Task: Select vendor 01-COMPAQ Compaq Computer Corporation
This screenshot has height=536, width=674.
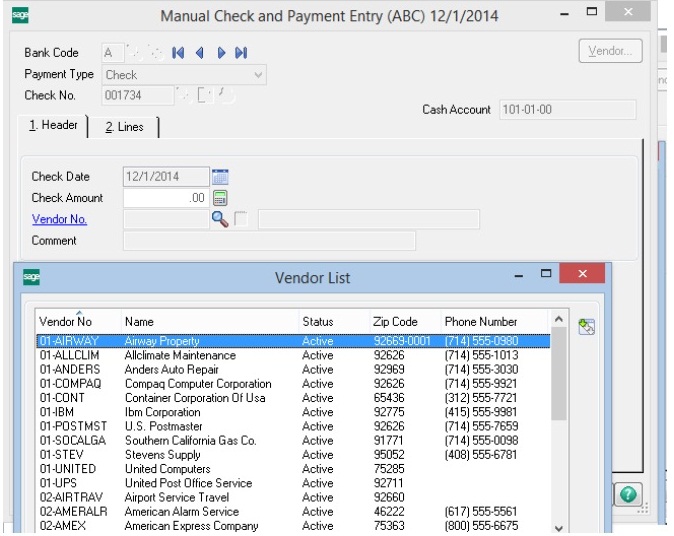Action: (293, 384)
